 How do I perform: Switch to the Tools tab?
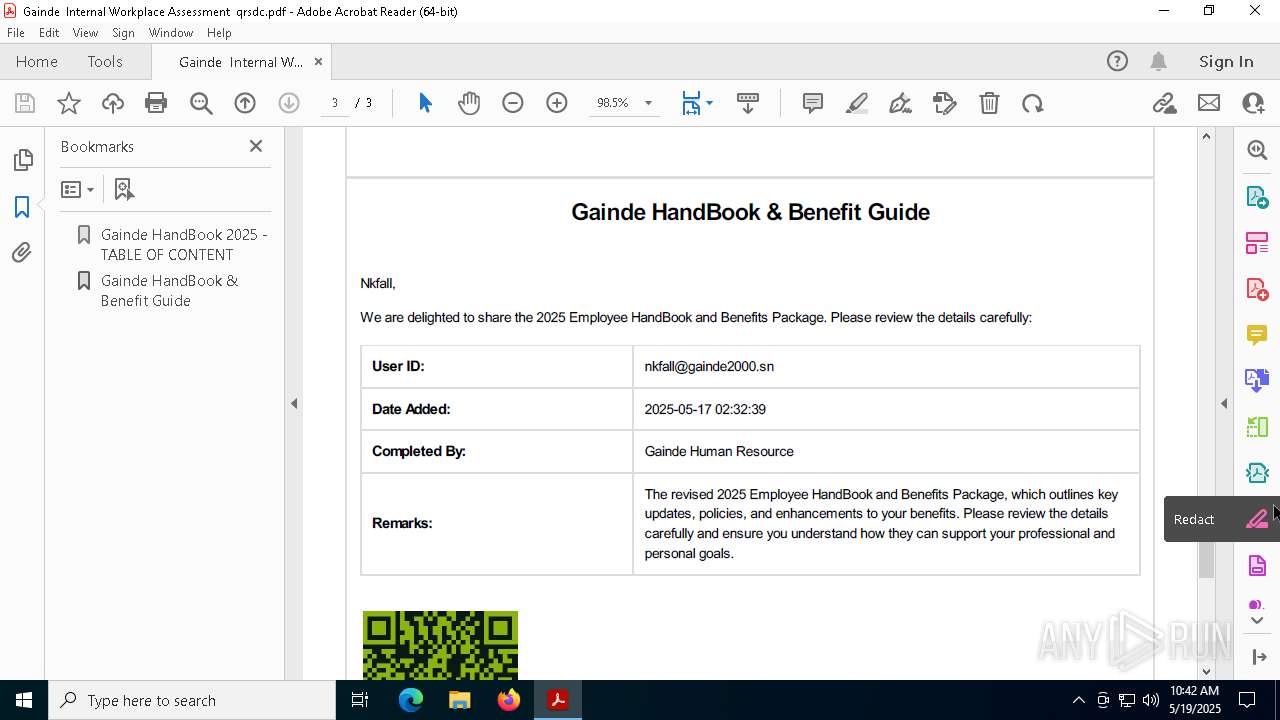coord(105,62)
